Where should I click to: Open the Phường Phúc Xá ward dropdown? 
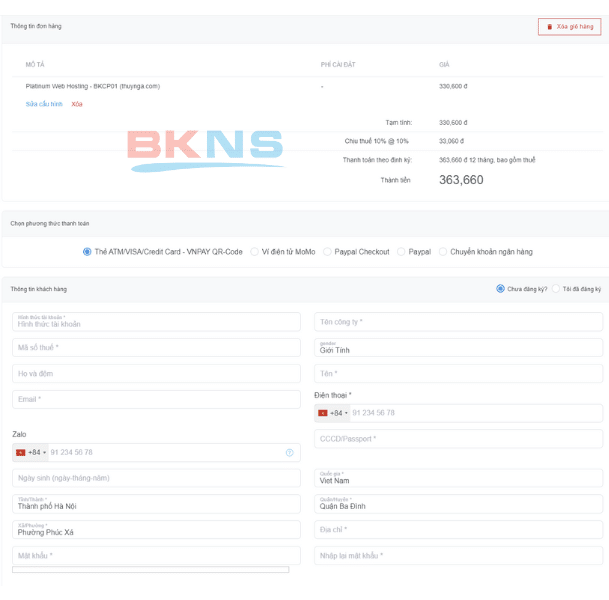[x=156, y=530]
